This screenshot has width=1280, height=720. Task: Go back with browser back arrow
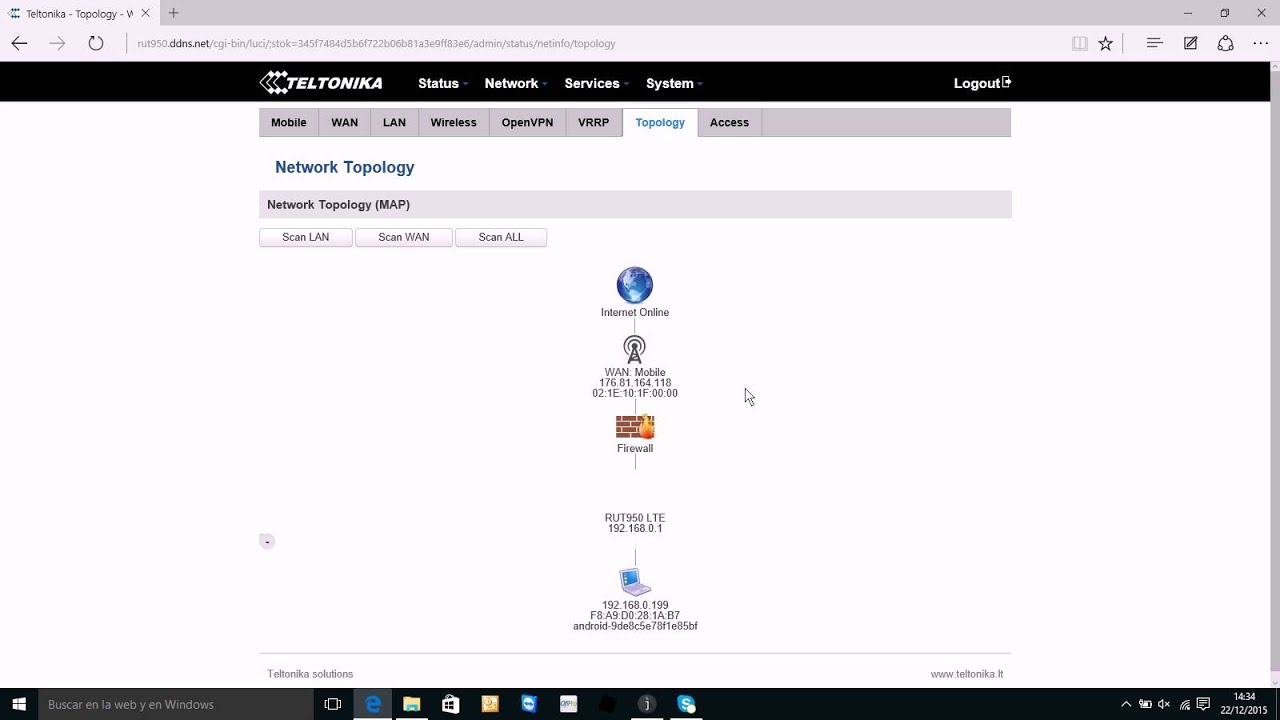19,43
